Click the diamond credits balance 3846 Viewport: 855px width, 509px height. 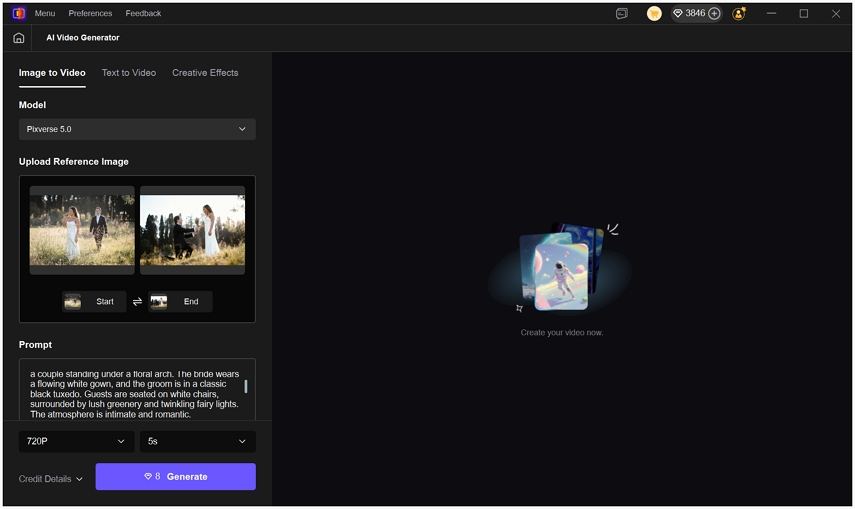tap(688, 14)
